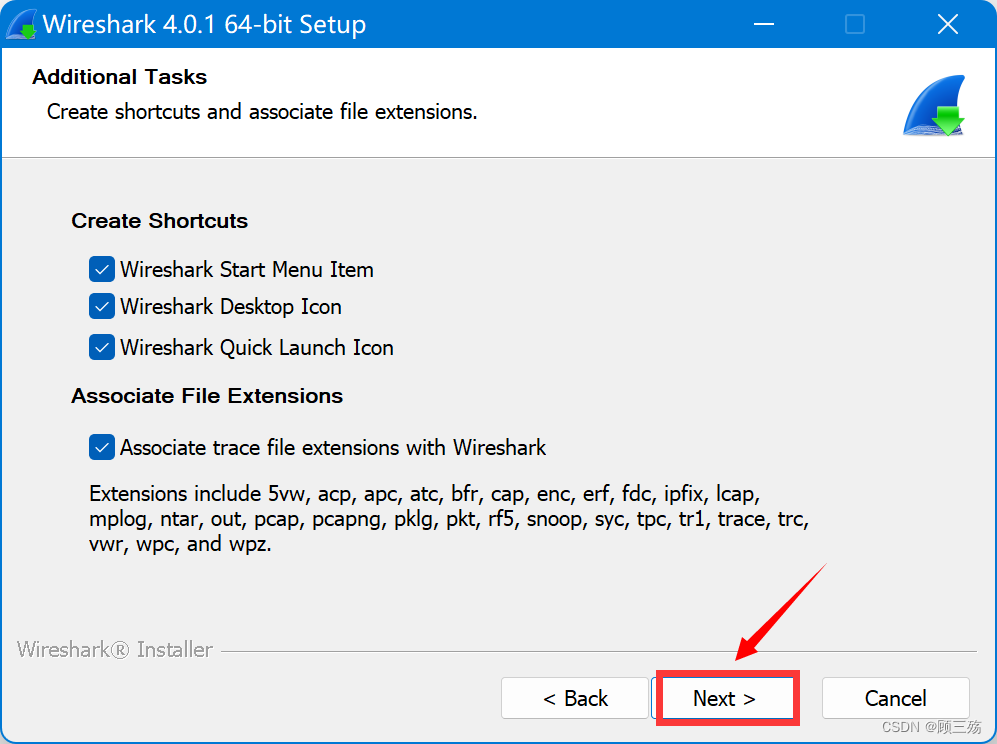Click the subtitle about shortcuts and file extensions
Image resolution: width=997 pixels, height=744 pixels.
[x=262, y=112]
